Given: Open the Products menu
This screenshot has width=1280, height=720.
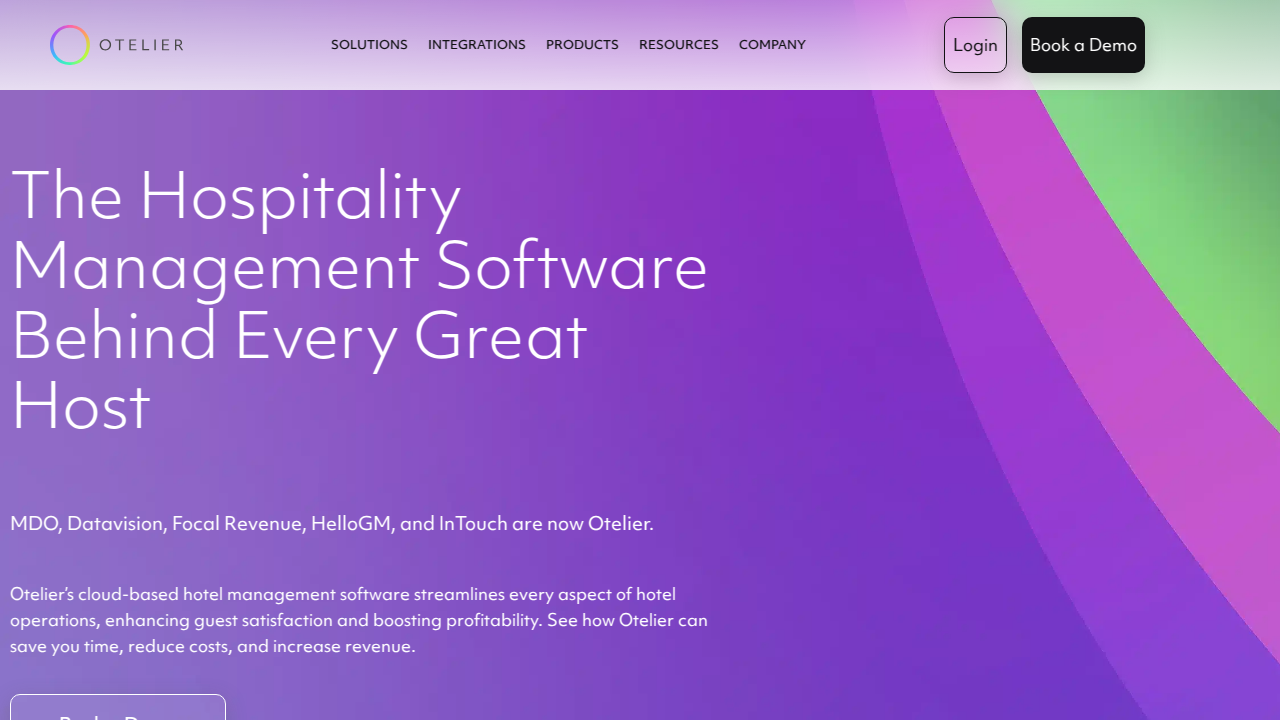Looking at the screenshot, I should pos(582,45).
